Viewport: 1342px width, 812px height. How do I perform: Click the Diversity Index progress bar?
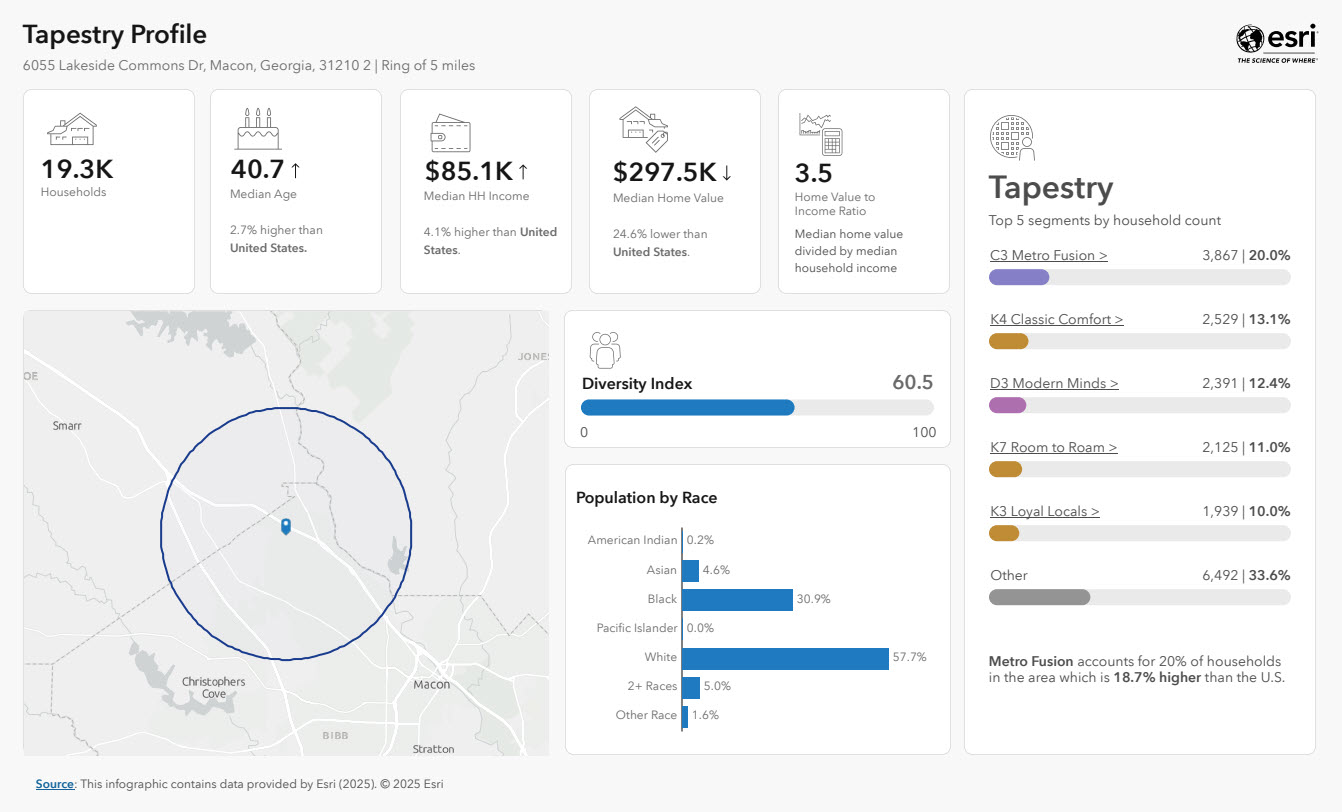coord(757,407)
